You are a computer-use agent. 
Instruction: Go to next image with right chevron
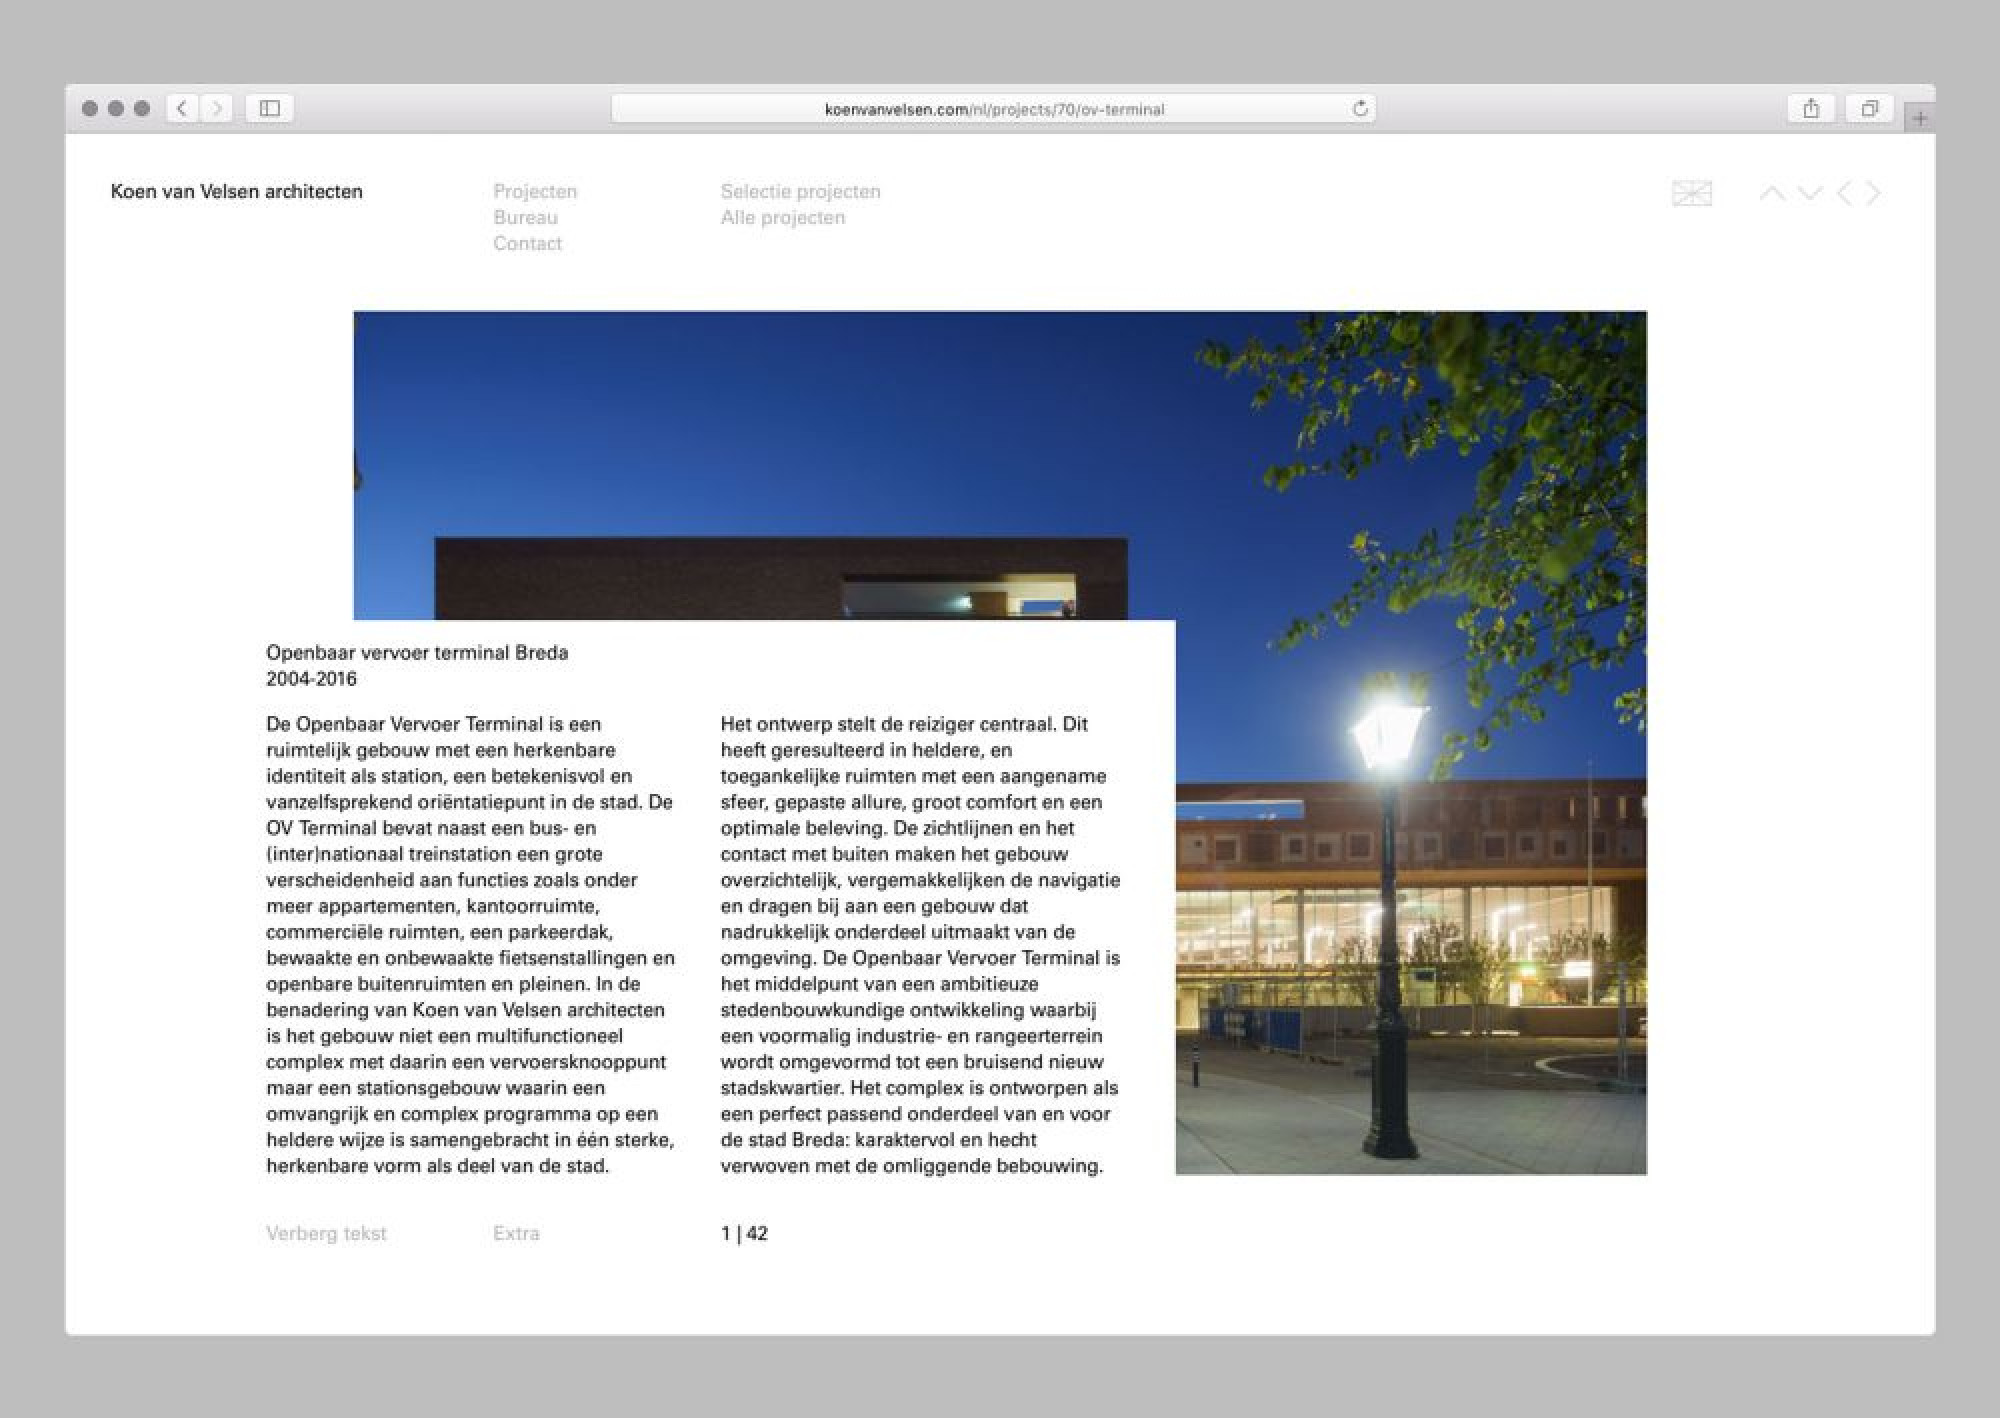pyautogui.click(x=1874, y=193)
